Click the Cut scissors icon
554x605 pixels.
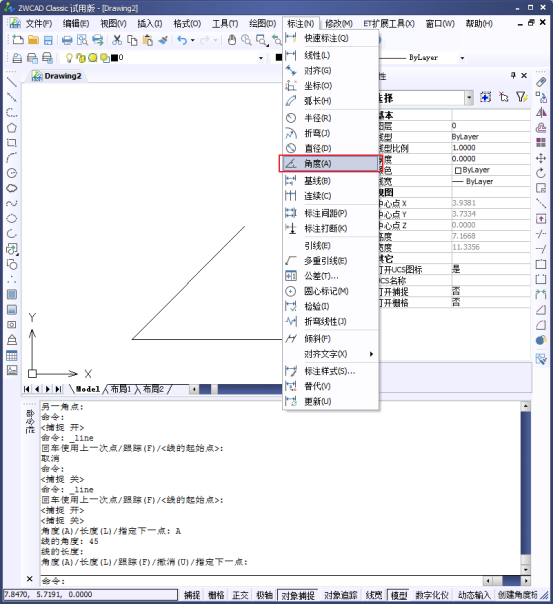[x=117, y=40]
